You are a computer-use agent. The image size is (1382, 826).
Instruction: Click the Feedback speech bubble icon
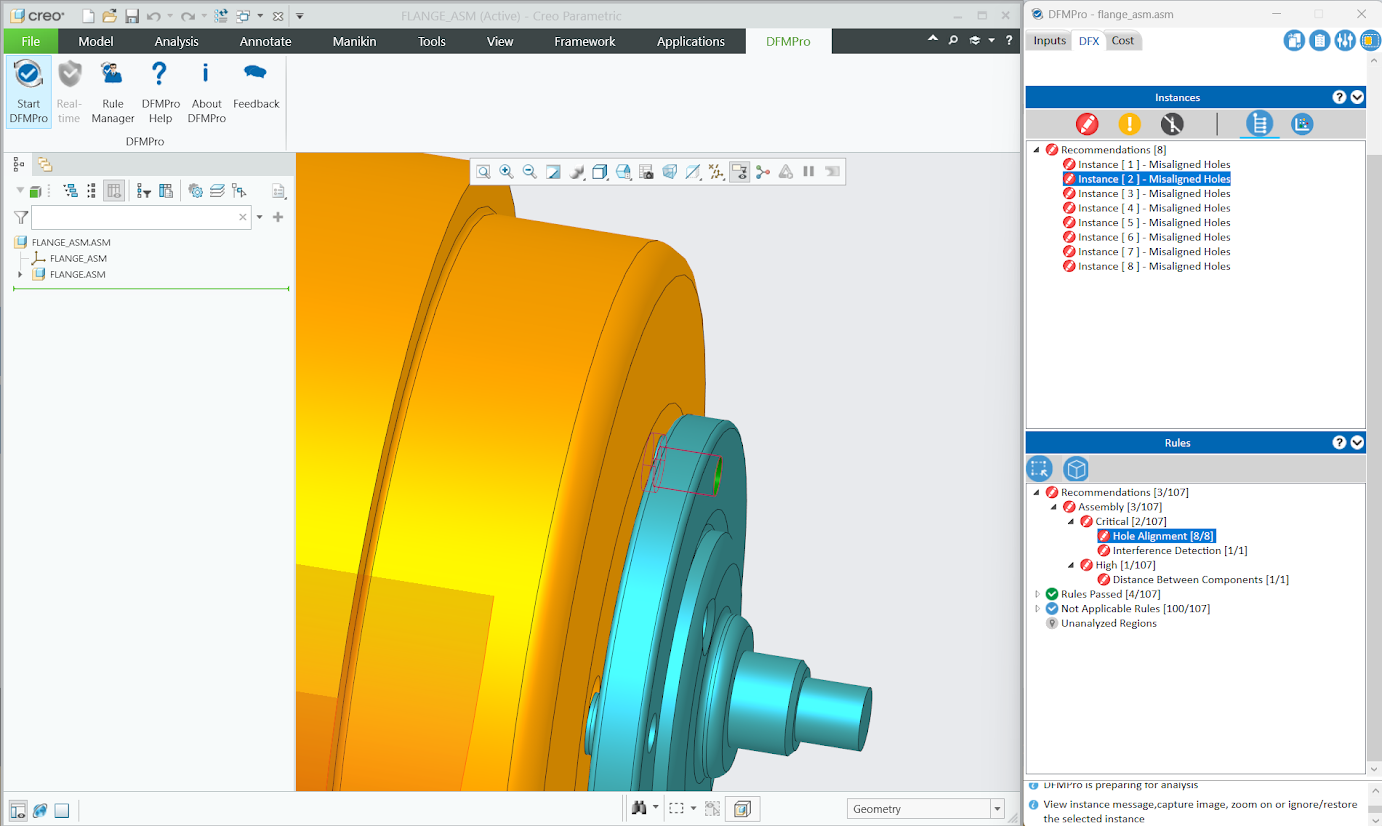(256, 74)
